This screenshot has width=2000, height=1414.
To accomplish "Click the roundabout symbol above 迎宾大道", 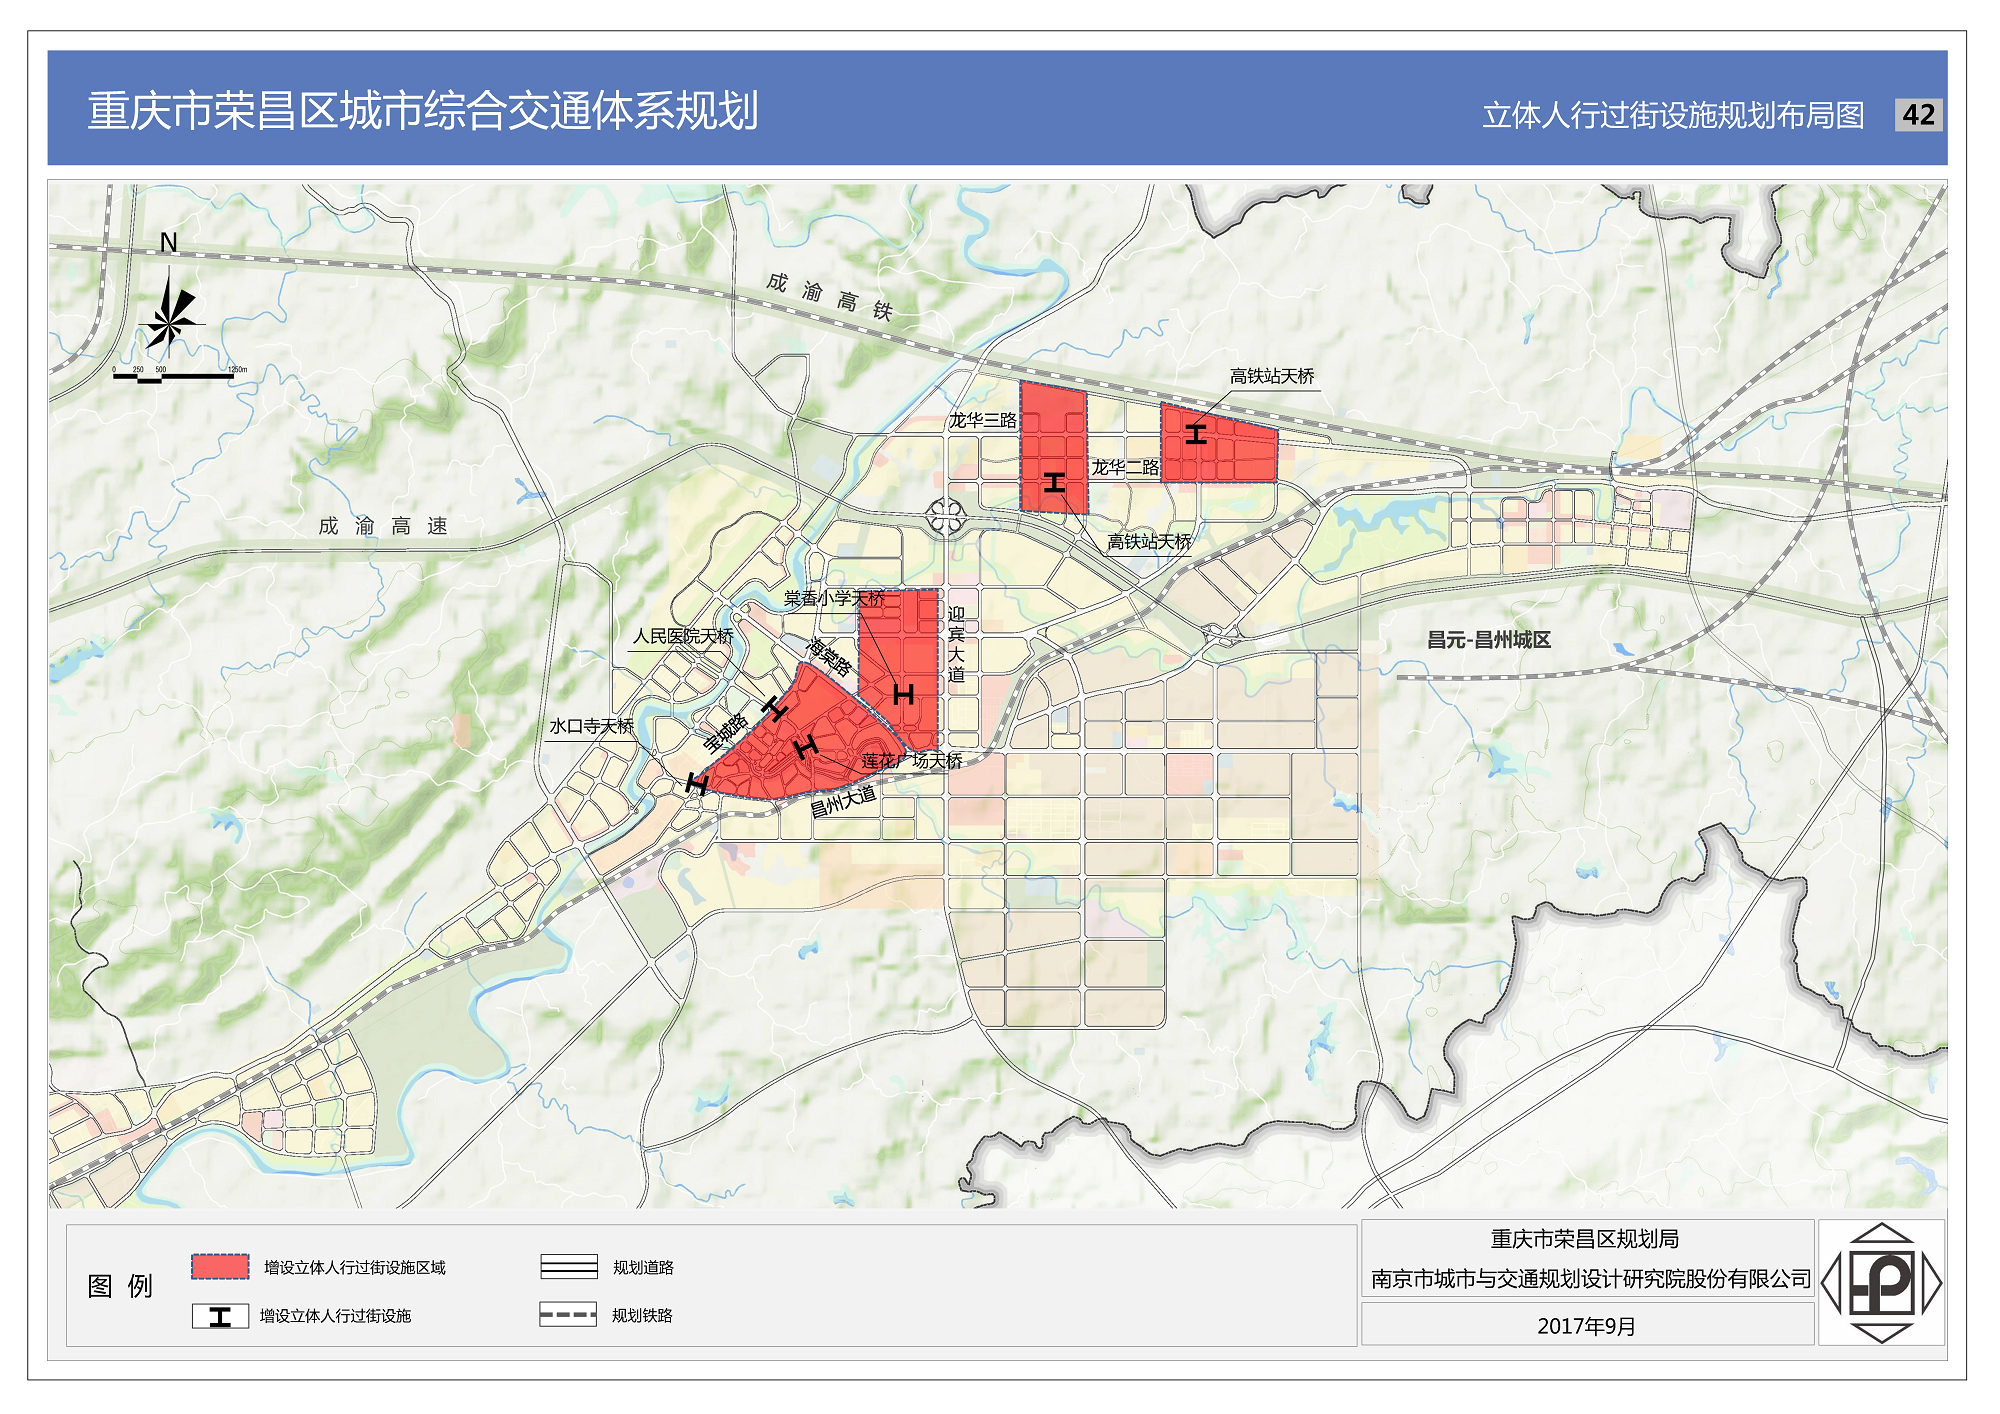I will pyautogui.click(x=945, y=516).
